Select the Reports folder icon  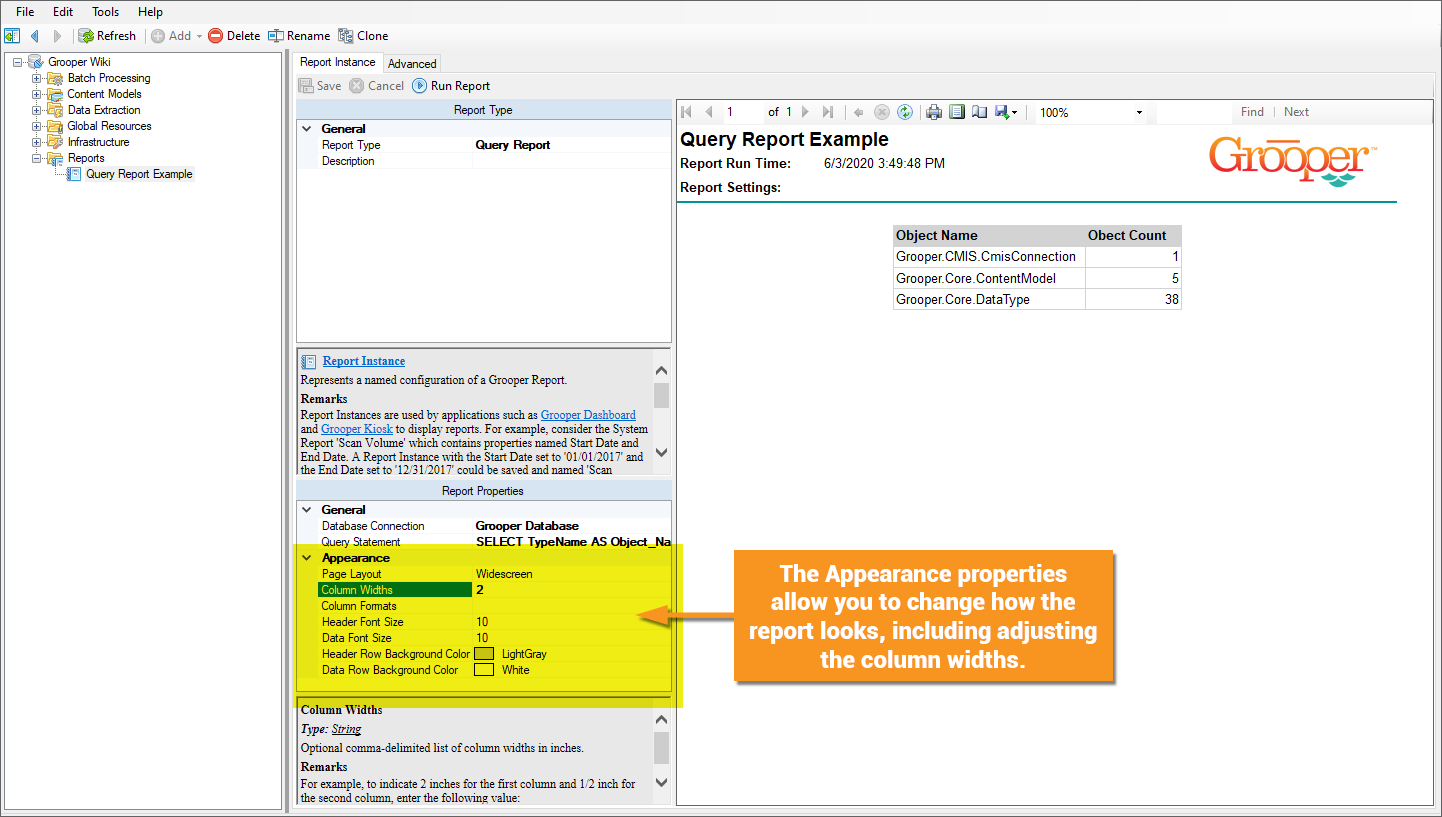coord(54,158)
